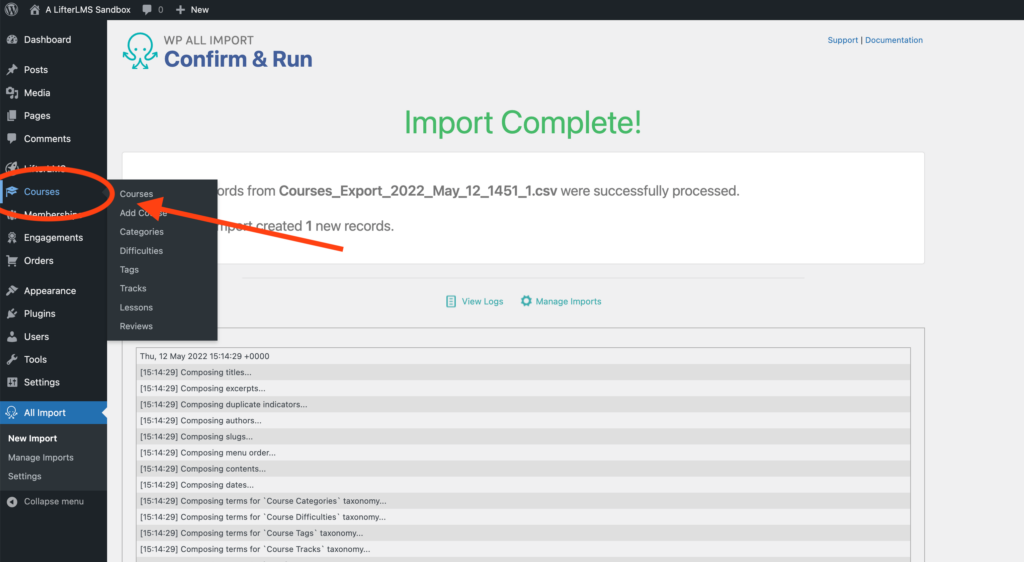Click the Settings sliders icon

(12, 382)
